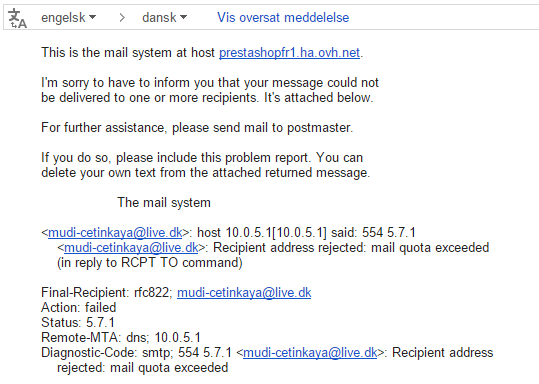This screenshot has width=539, height=384.
Task: Click the 'Remote-MTA: dns; 10.0.5.1' line
Action: [121, 338]
